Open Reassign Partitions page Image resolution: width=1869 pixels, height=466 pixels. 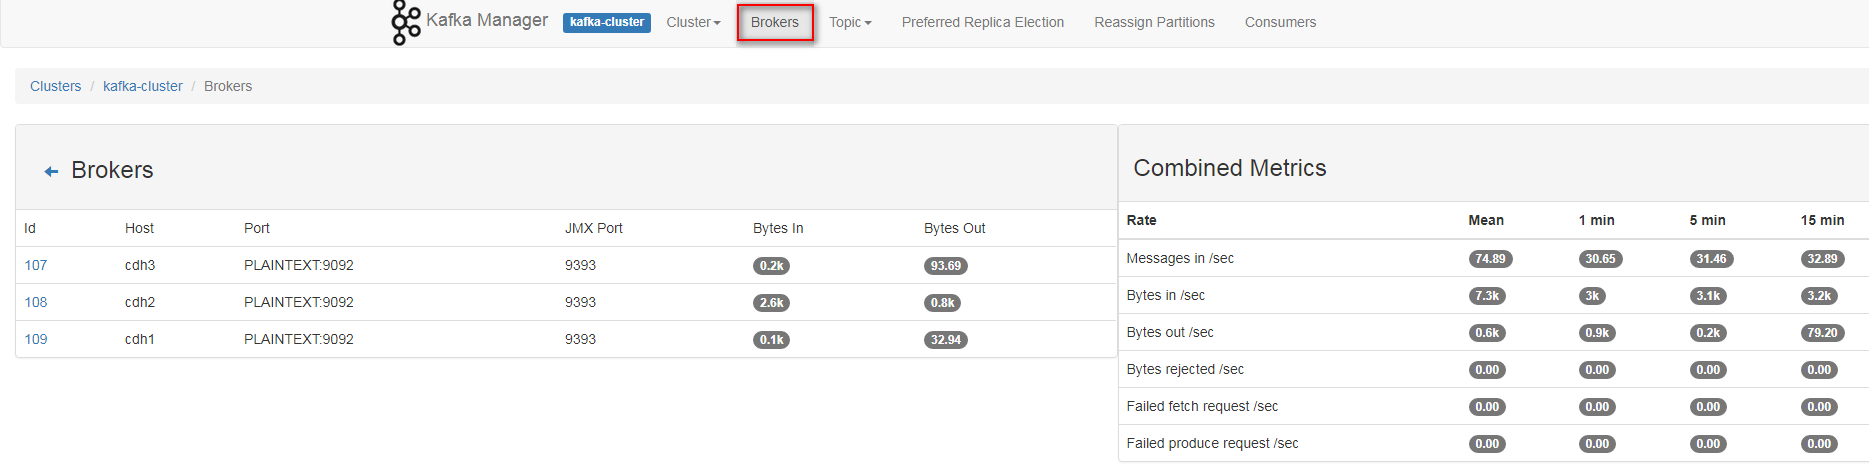tap(1154, 22)
